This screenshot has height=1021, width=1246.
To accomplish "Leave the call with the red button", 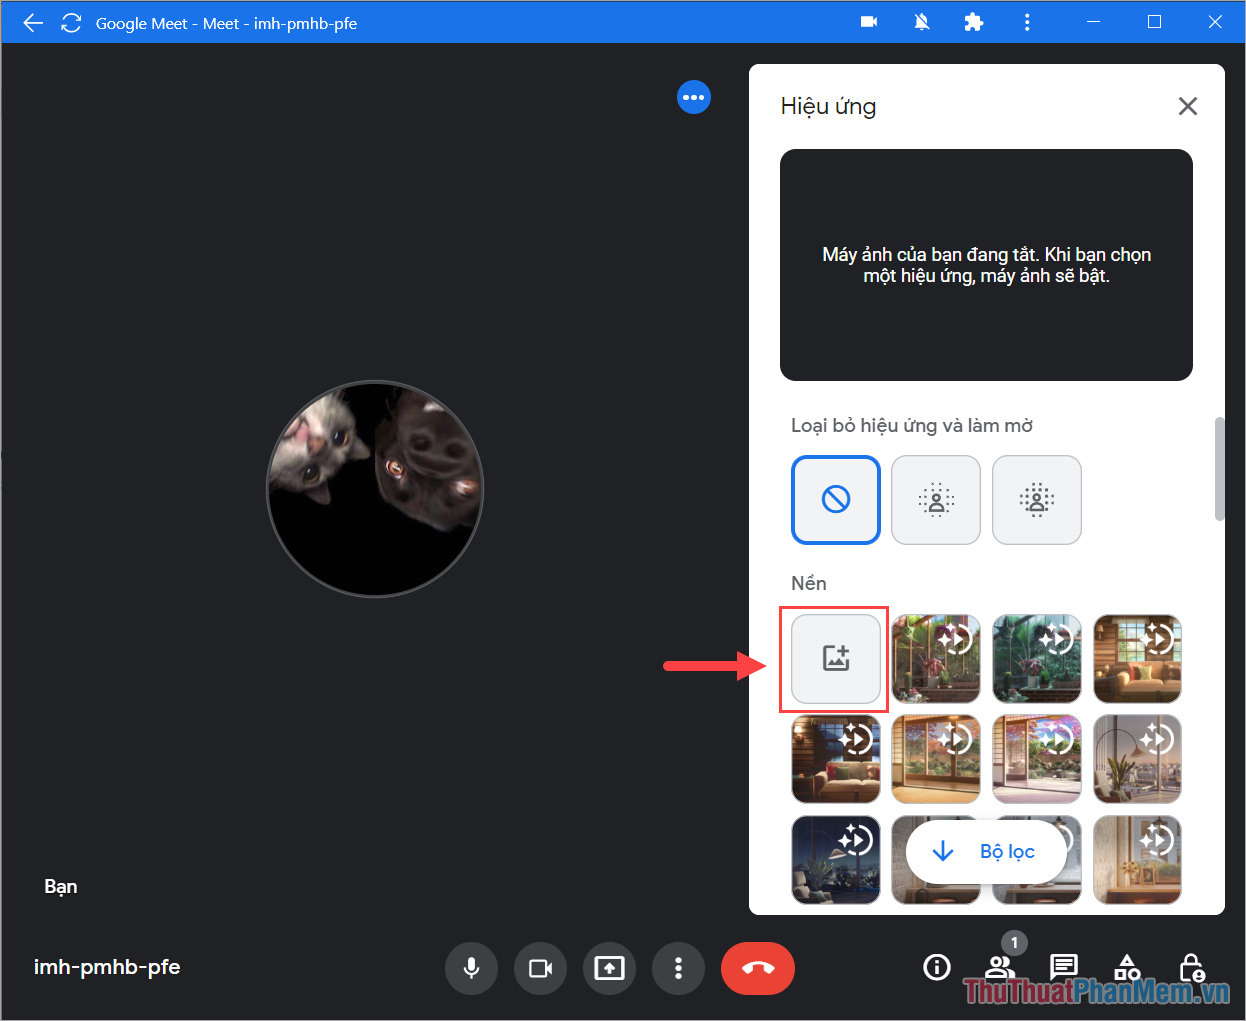I will (757, 967).
